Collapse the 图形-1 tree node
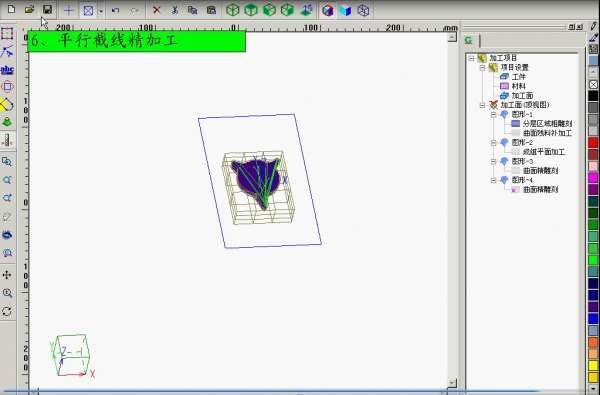 [x=493, y=114]
